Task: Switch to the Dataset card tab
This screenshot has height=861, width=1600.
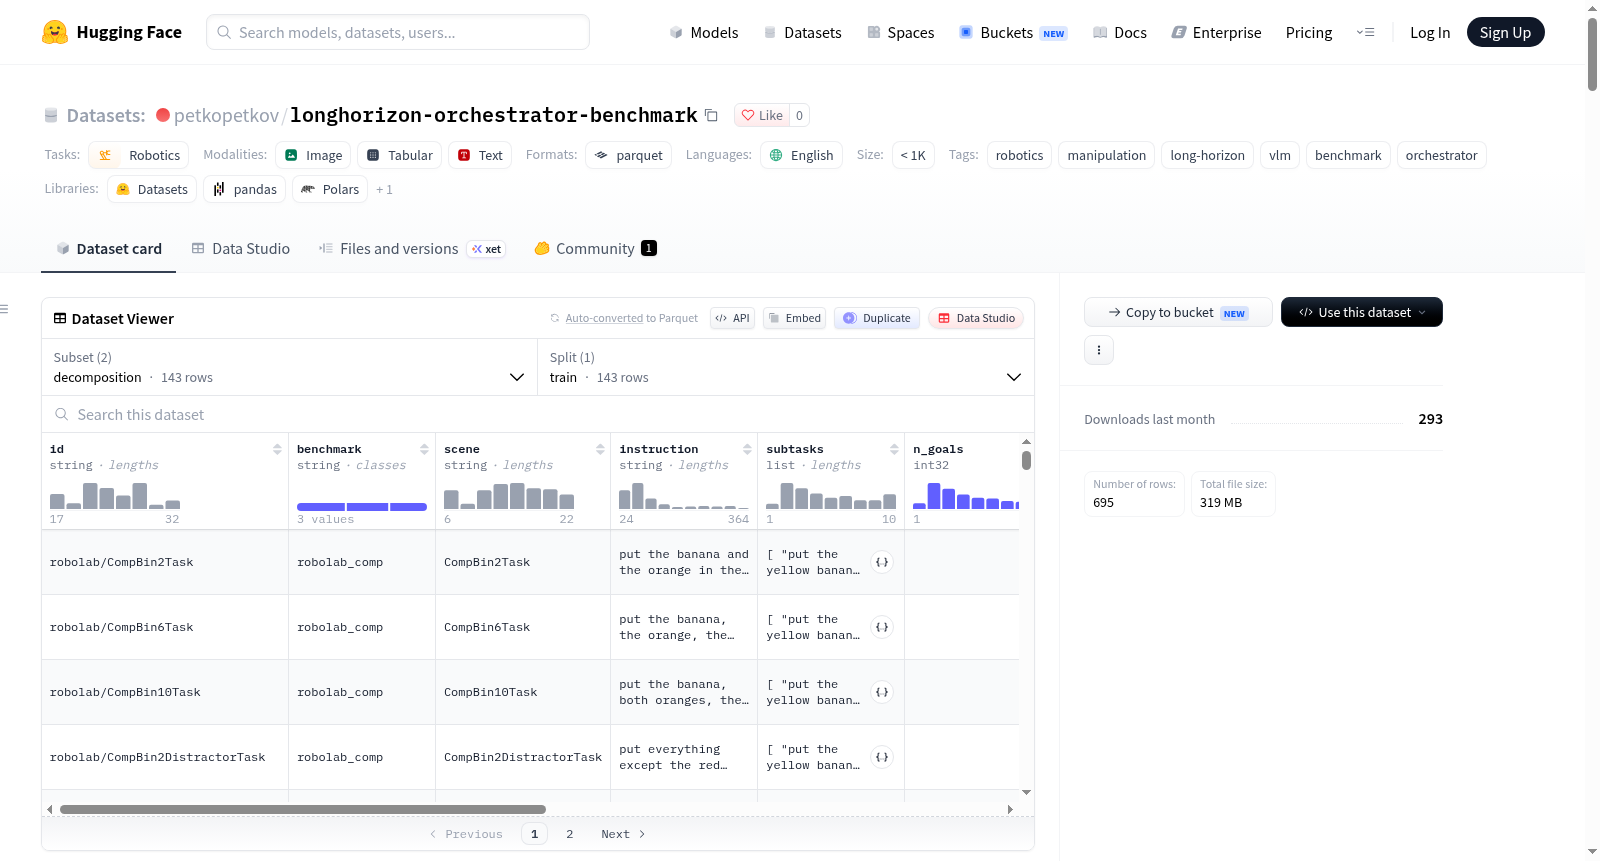Action: [x=108, y=249]
